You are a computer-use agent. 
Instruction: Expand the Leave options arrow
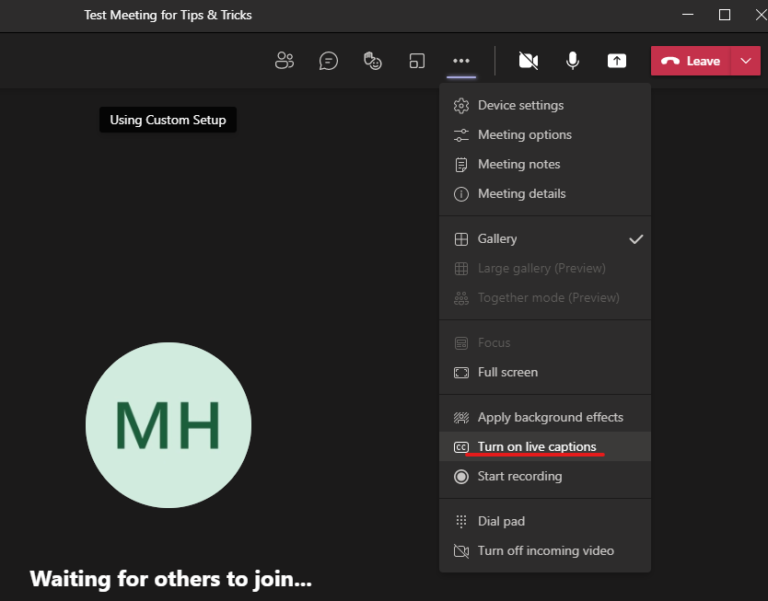tap(745, 61)
